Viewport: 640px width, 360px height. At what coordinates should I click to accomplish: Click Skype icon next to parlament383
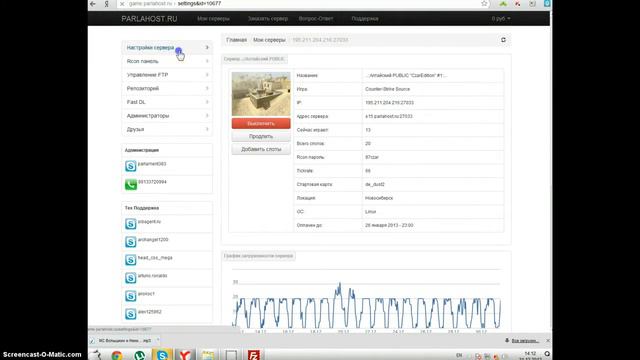[x=131, y=166]
